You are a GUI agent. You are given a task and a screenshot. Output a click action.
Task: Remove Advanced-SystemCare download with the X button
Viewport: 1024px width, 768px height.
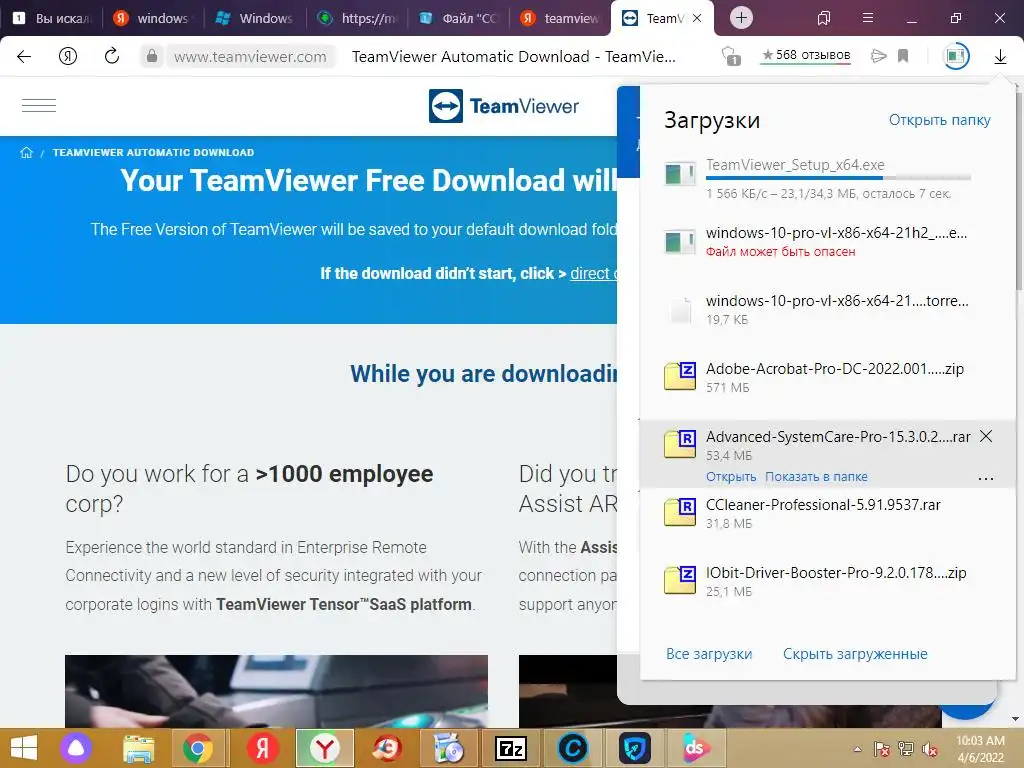pyautogui.click(x=986, y=436)
